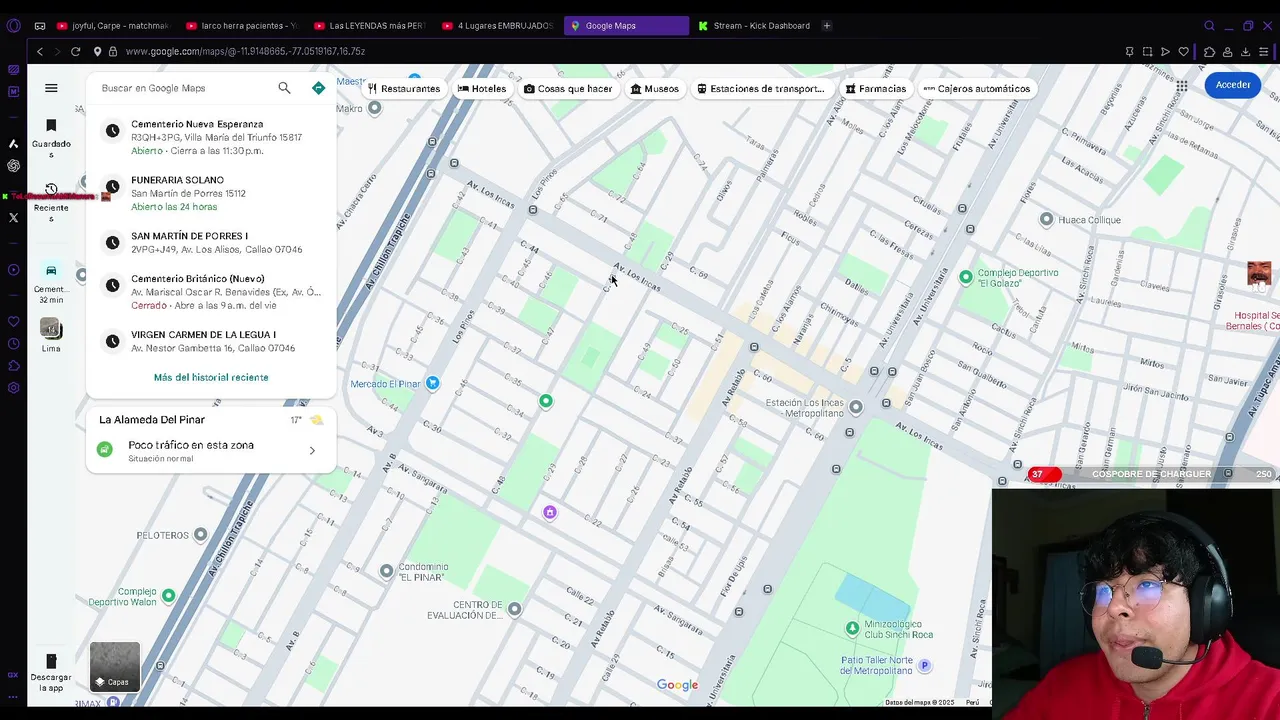Switch to Stream - Kick Dashboard tab
The height and width of the screenshot is (720, 1280).
click(x=754, y=26)
